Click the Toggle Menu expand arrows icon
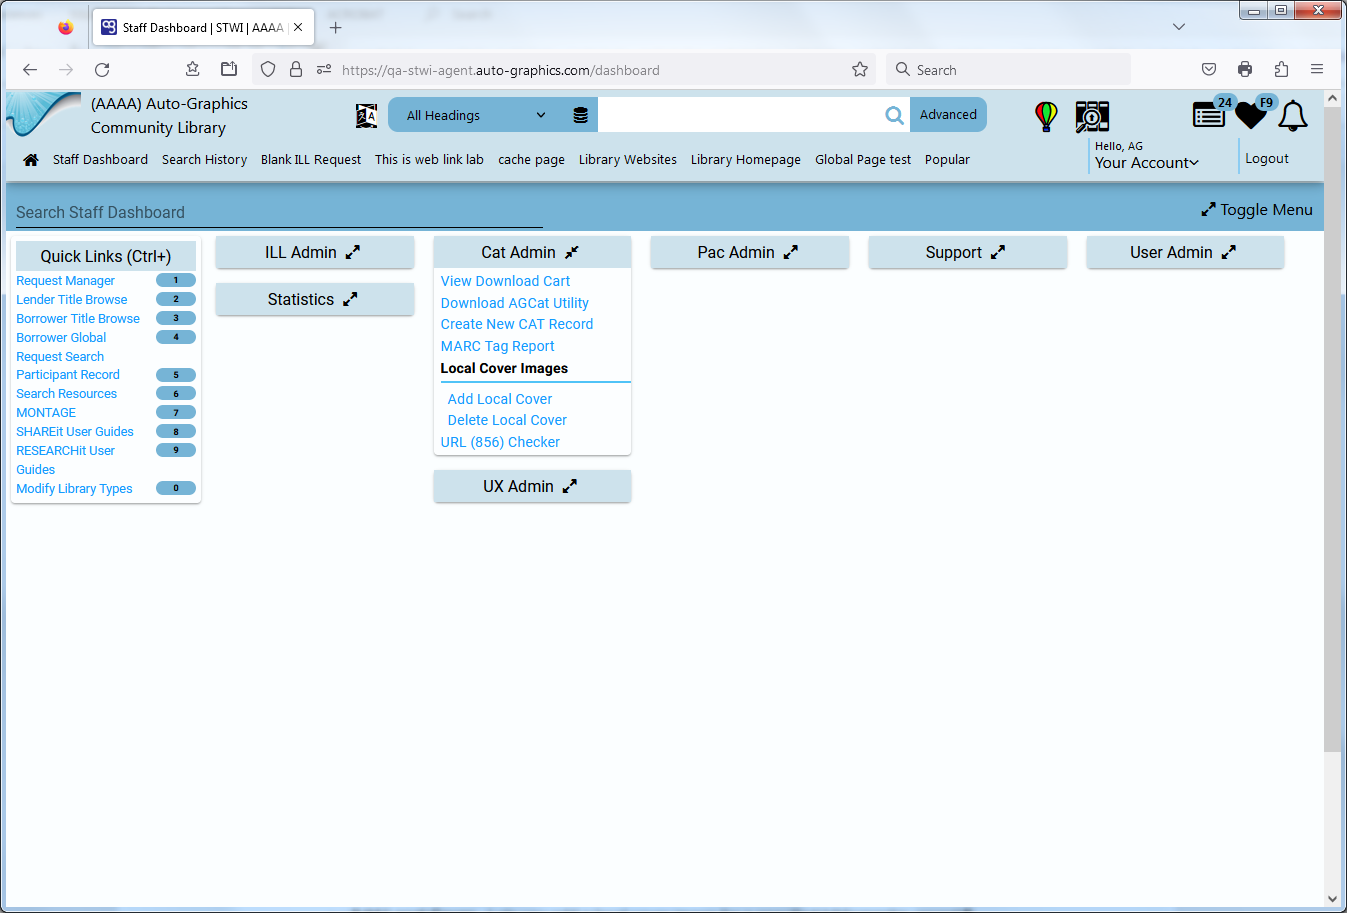Screen dimensions: 1347x913 1208,210
